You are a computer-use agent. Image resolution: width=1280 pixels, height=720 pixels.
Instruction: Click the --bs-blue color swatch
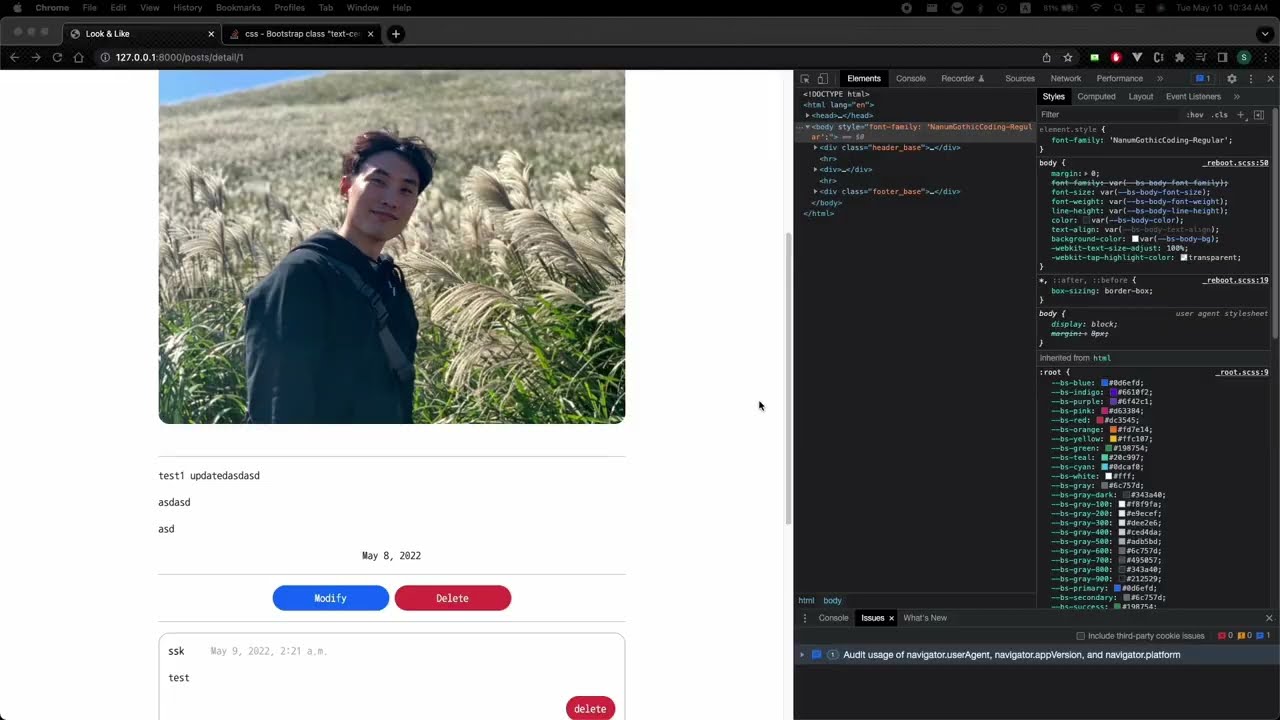[x=1105, y=383]
